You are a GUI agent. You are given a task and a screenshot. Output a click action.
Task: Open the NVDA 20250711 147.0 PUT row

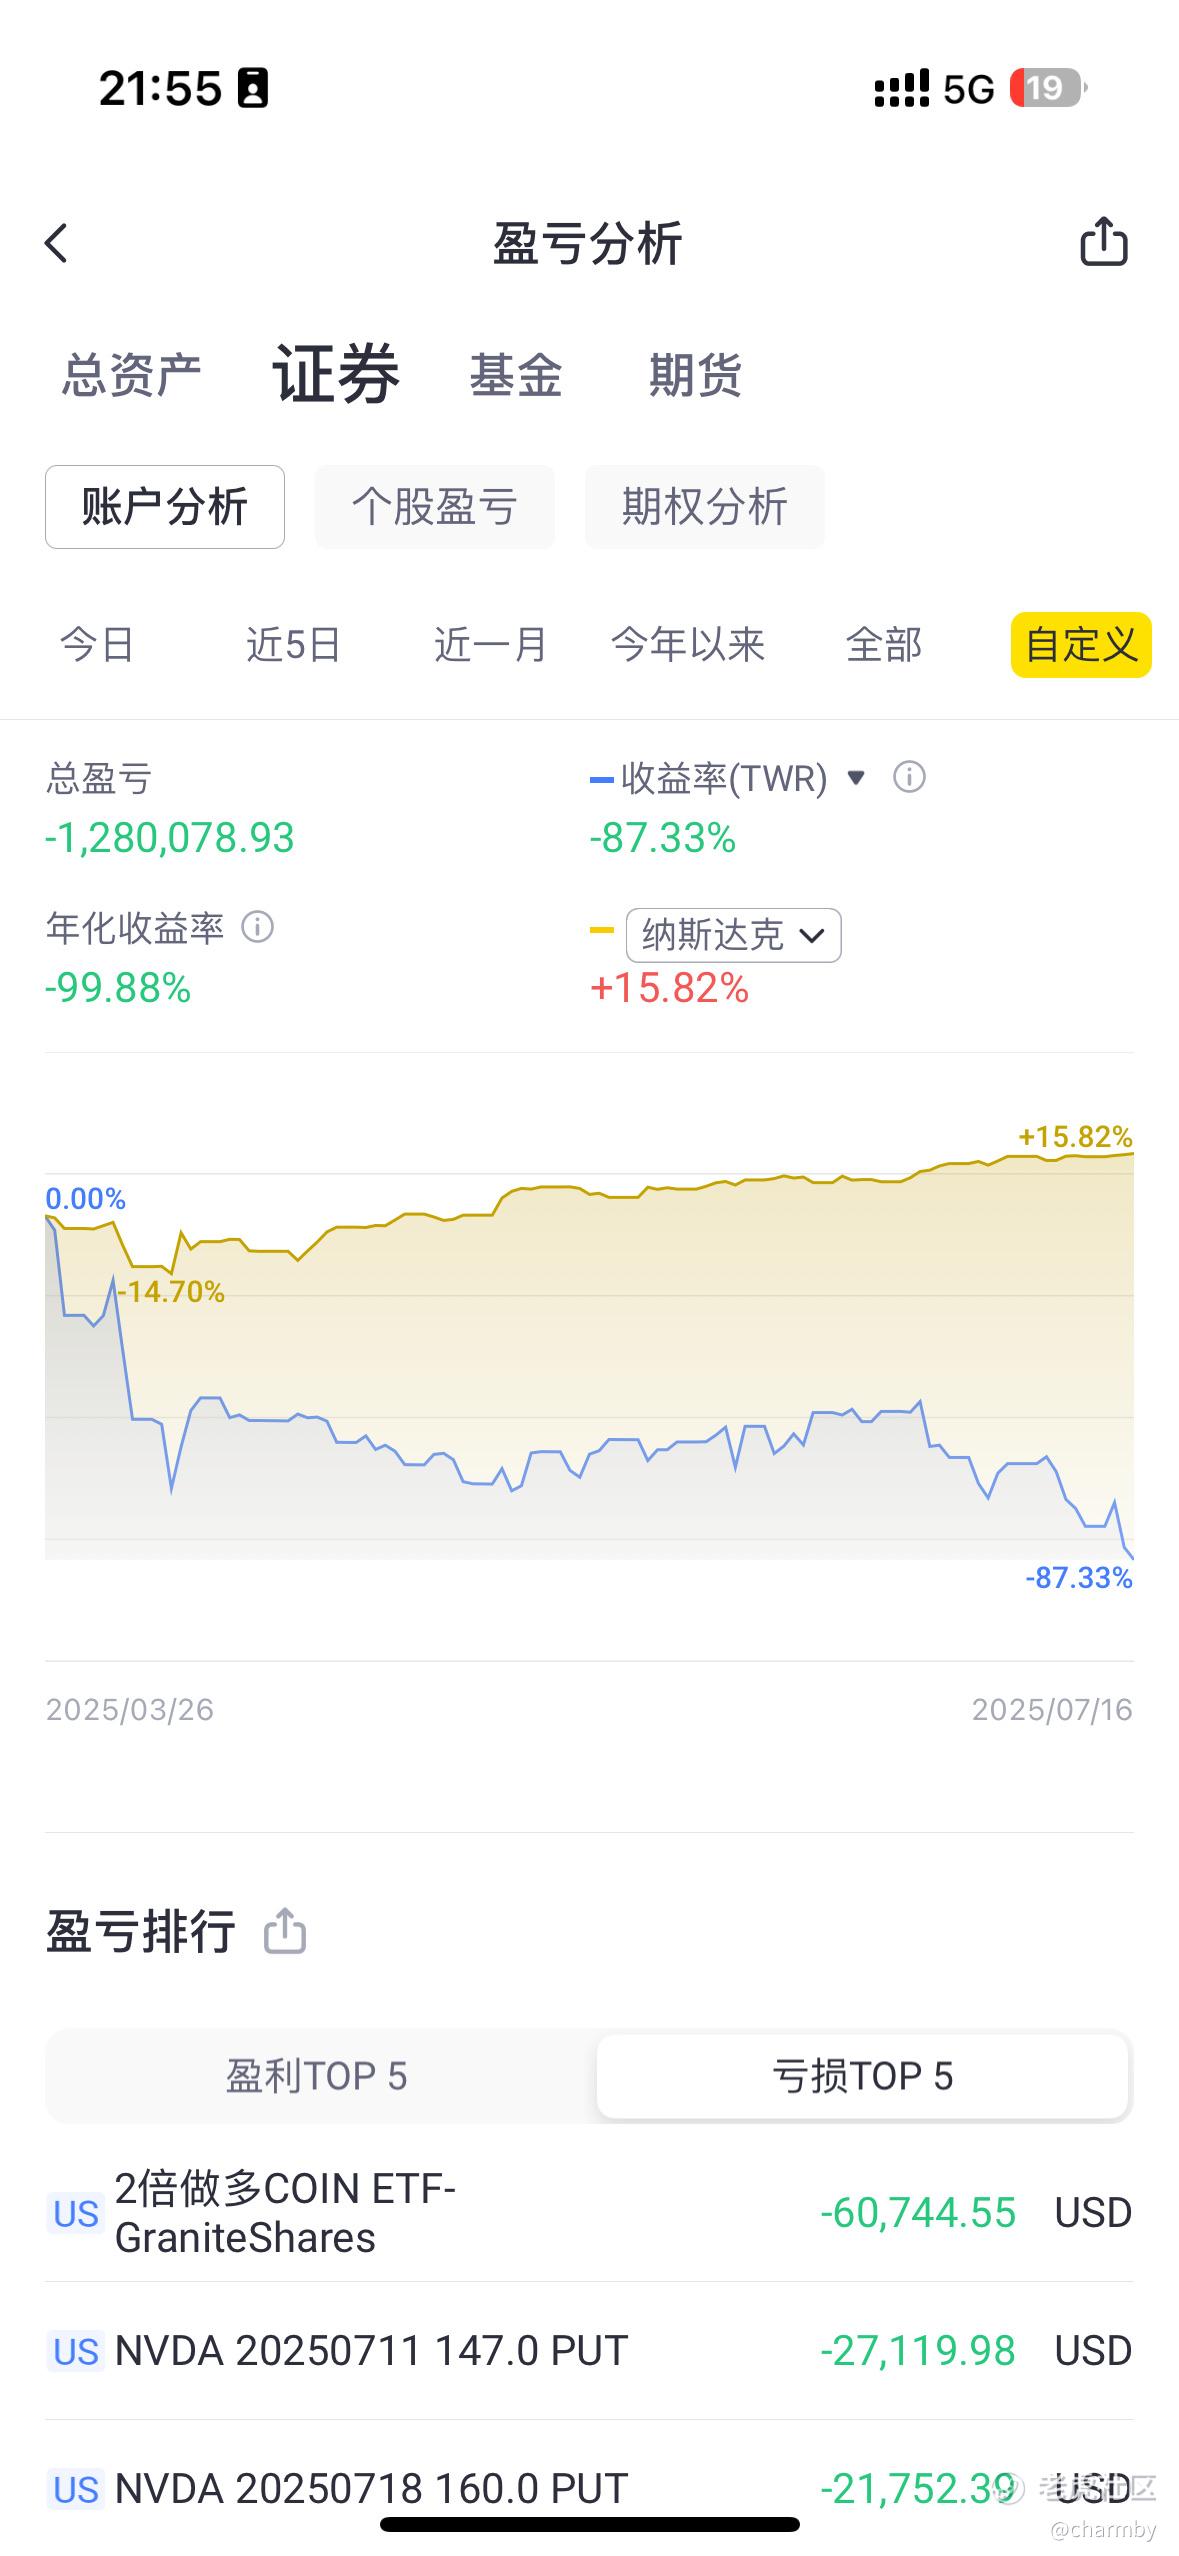pyautogui.click(x=589, y=2350)
